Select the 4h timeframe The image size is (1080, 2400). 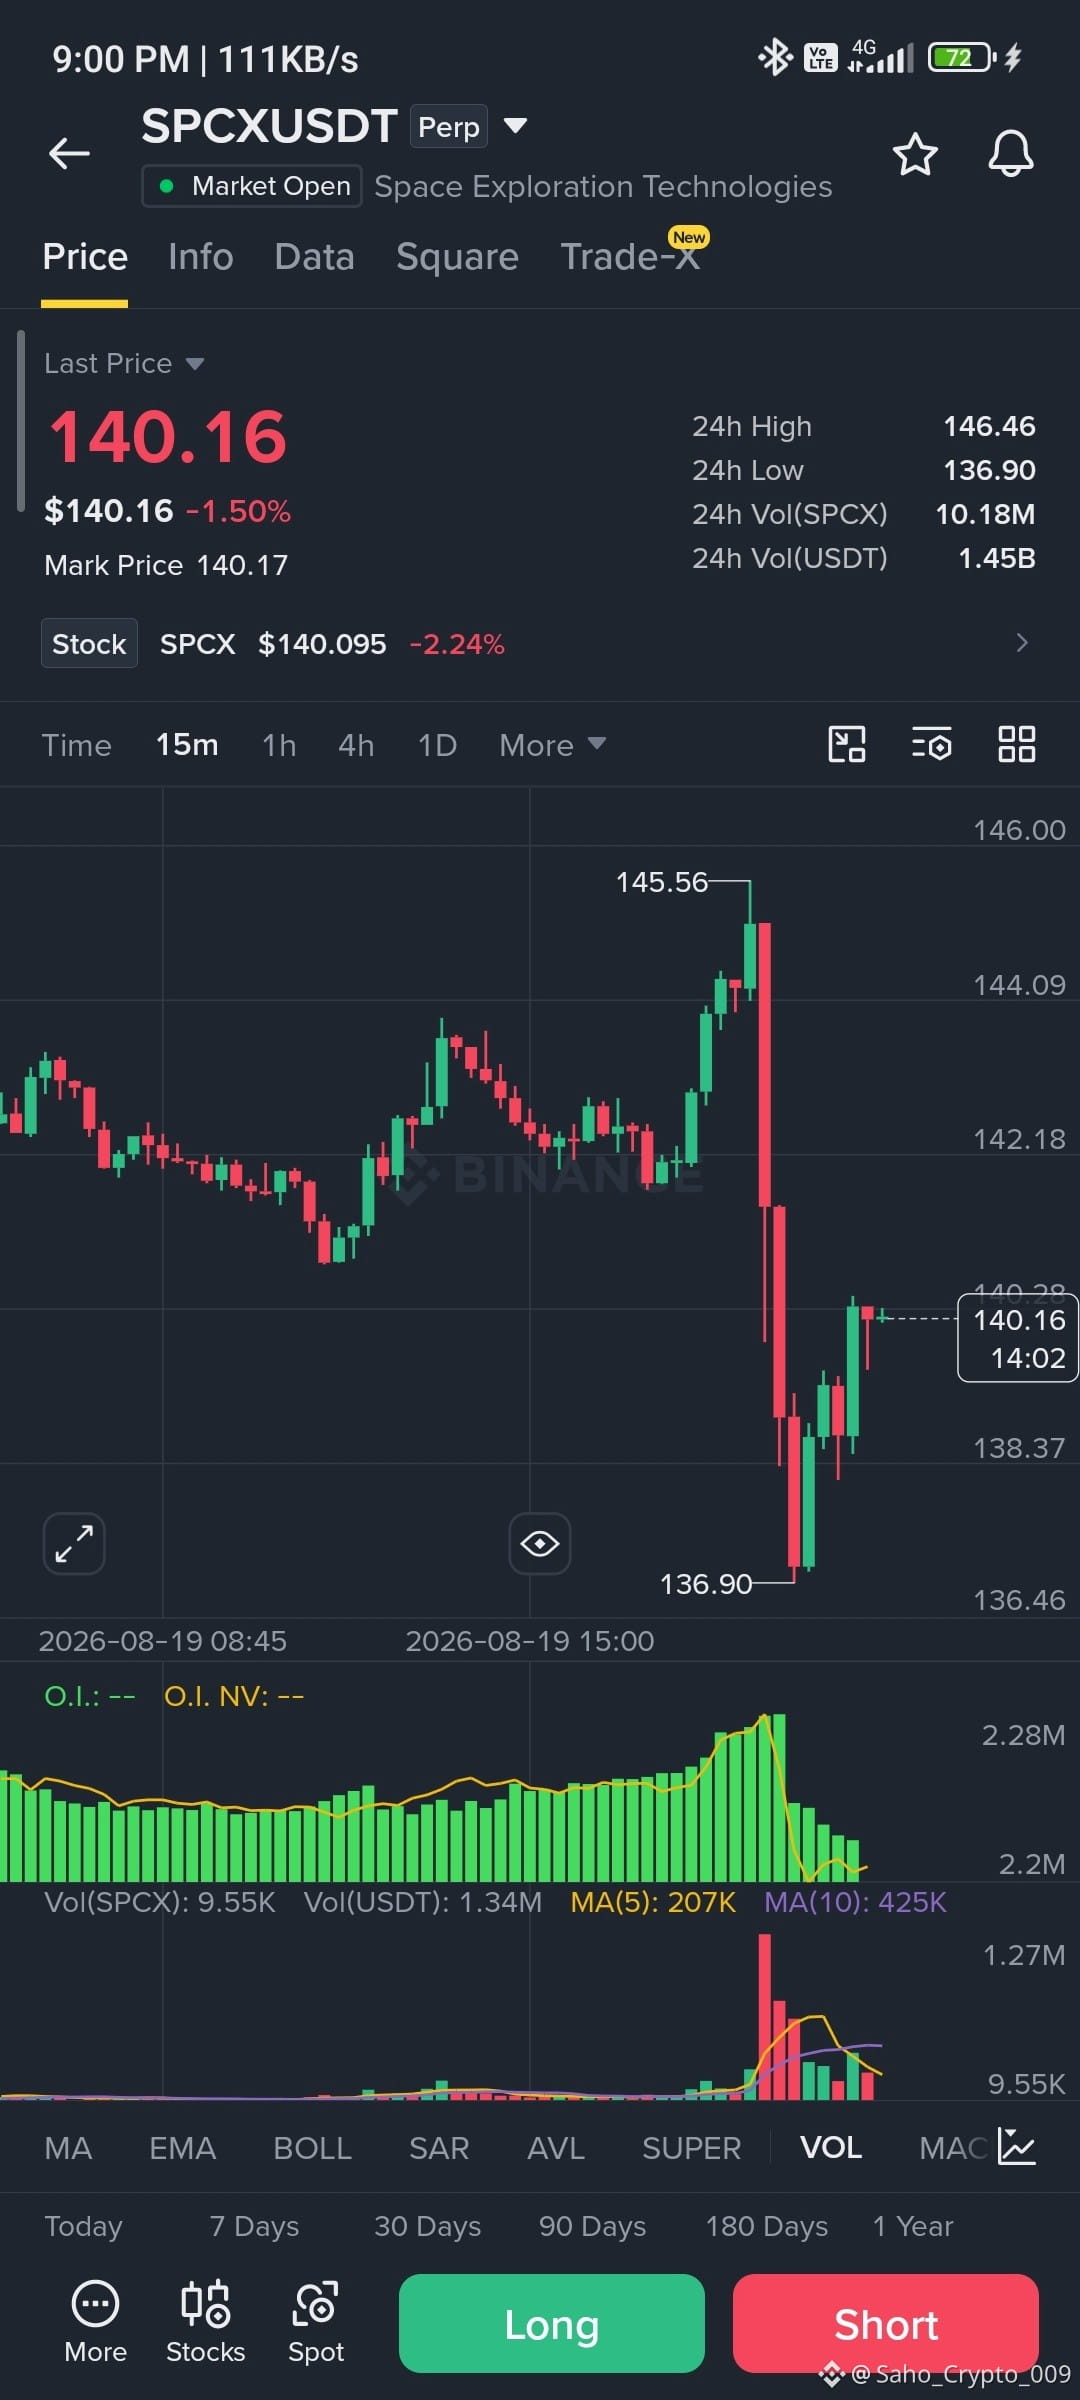[356, 745]
